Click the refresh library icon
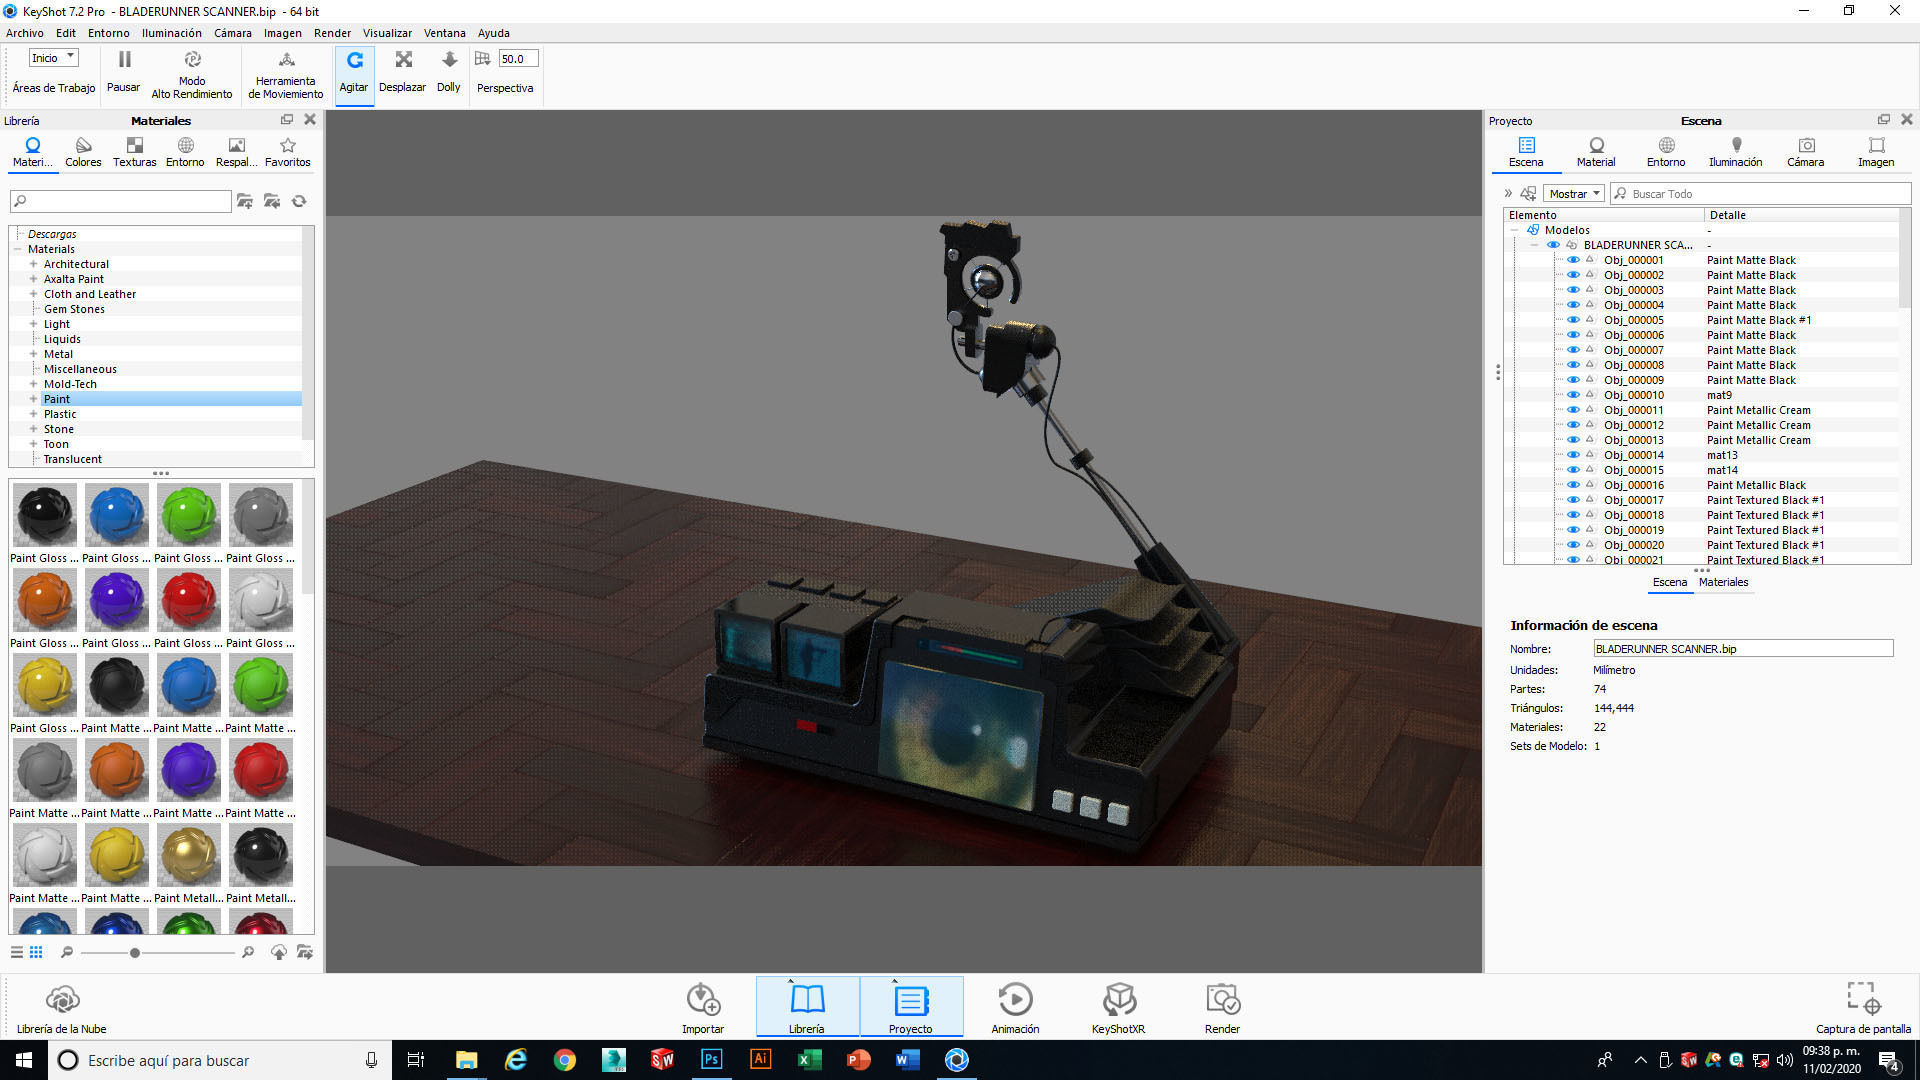This screenshot has width=1920, height=1080. [x=299, y=201]
